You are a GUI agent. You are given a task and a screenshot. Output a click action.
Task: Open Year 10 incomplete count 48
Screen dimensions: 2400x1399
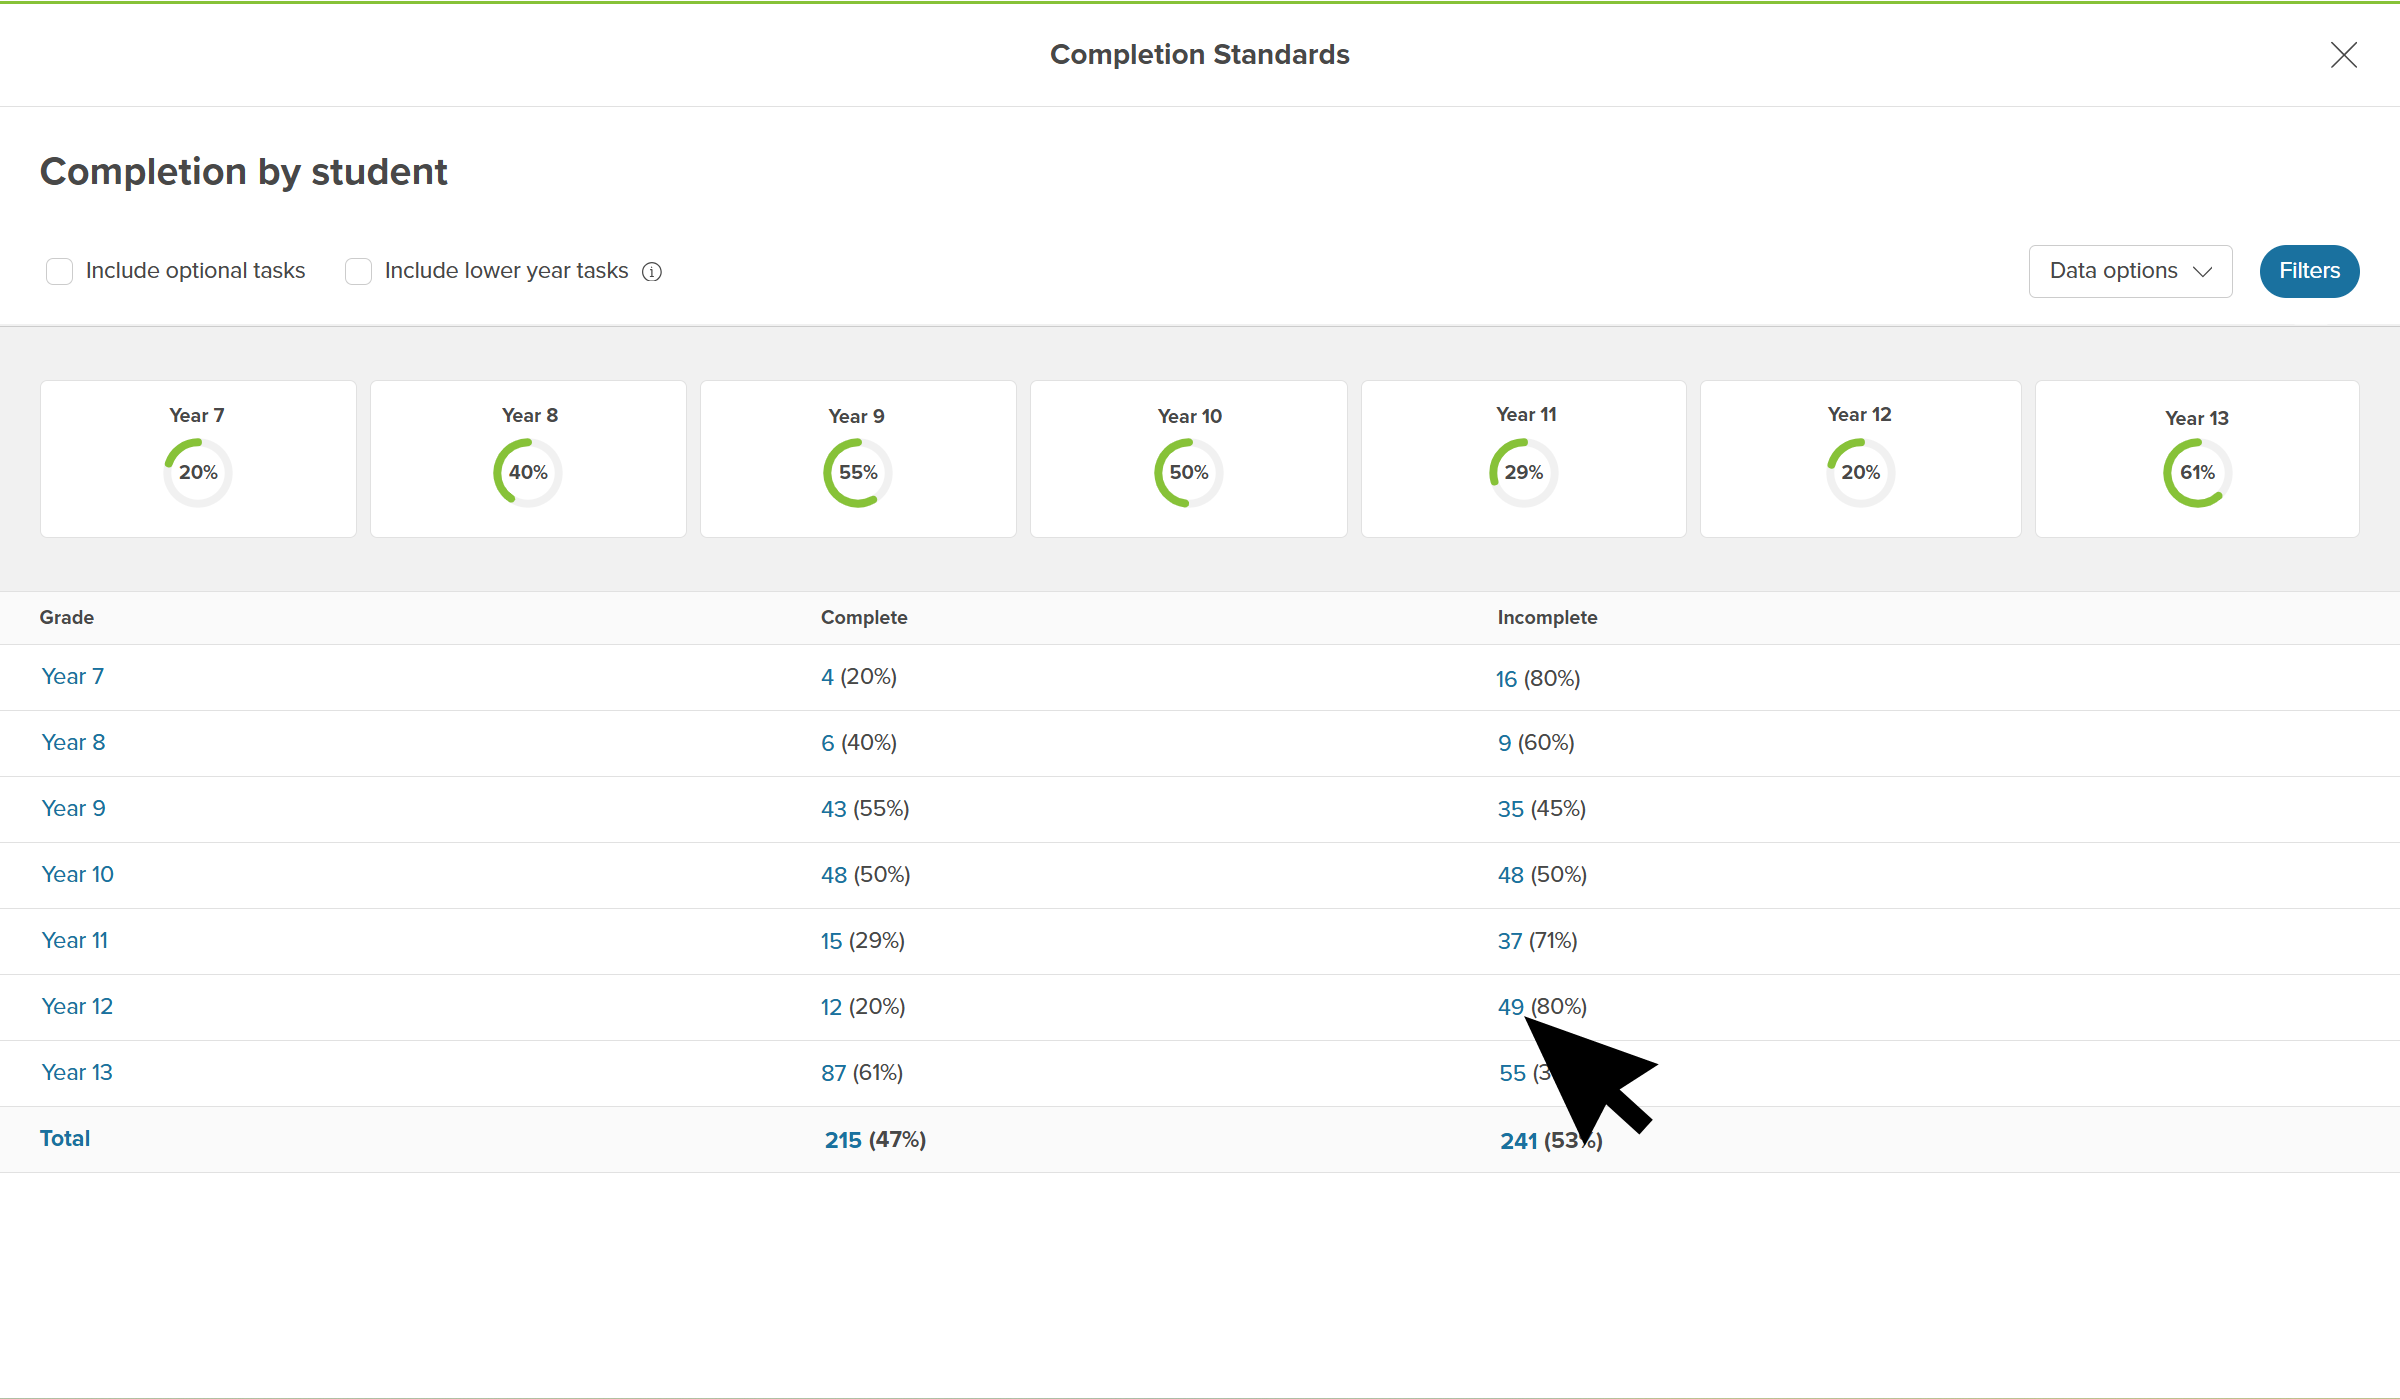click(1510, 875)
